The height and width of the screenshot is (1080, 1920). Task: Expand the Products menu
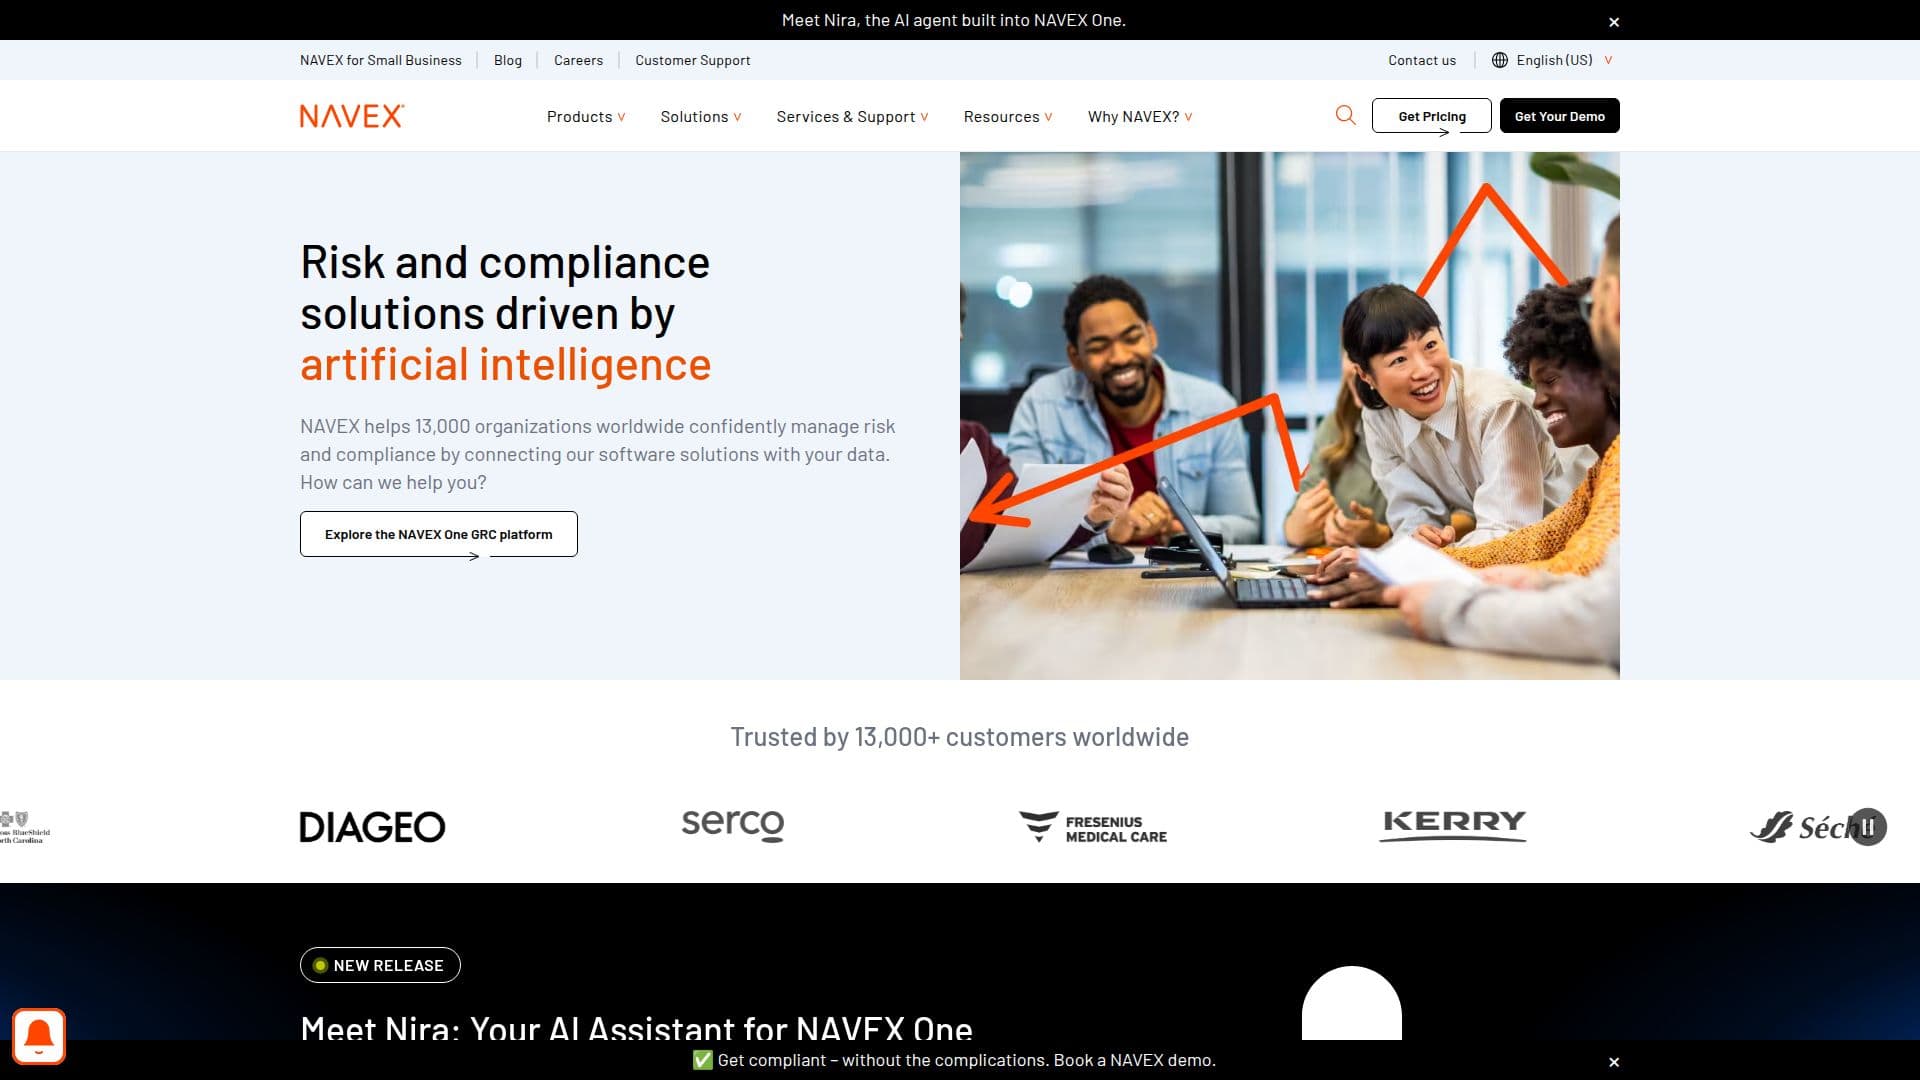click(x=586, y=117)
